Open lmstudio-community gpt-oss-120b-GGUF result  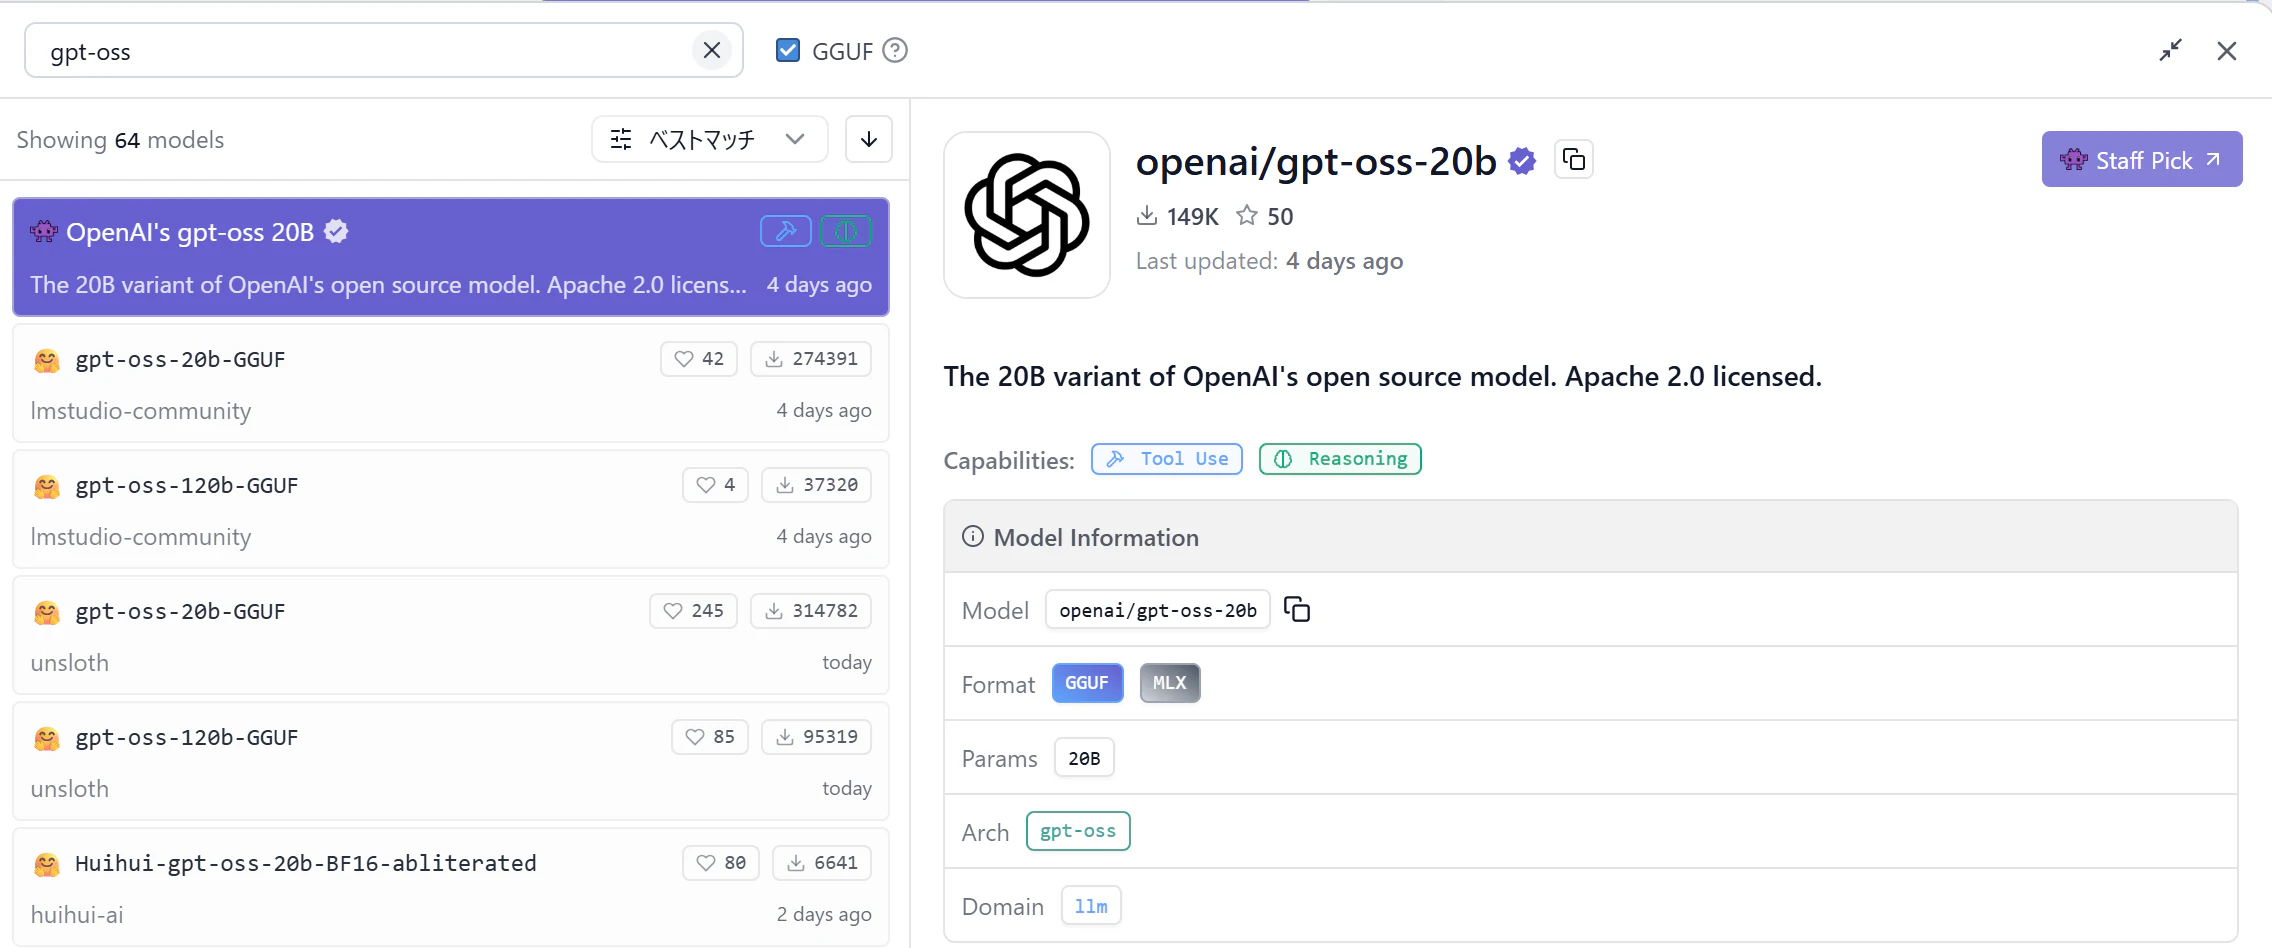click(451, 509)
